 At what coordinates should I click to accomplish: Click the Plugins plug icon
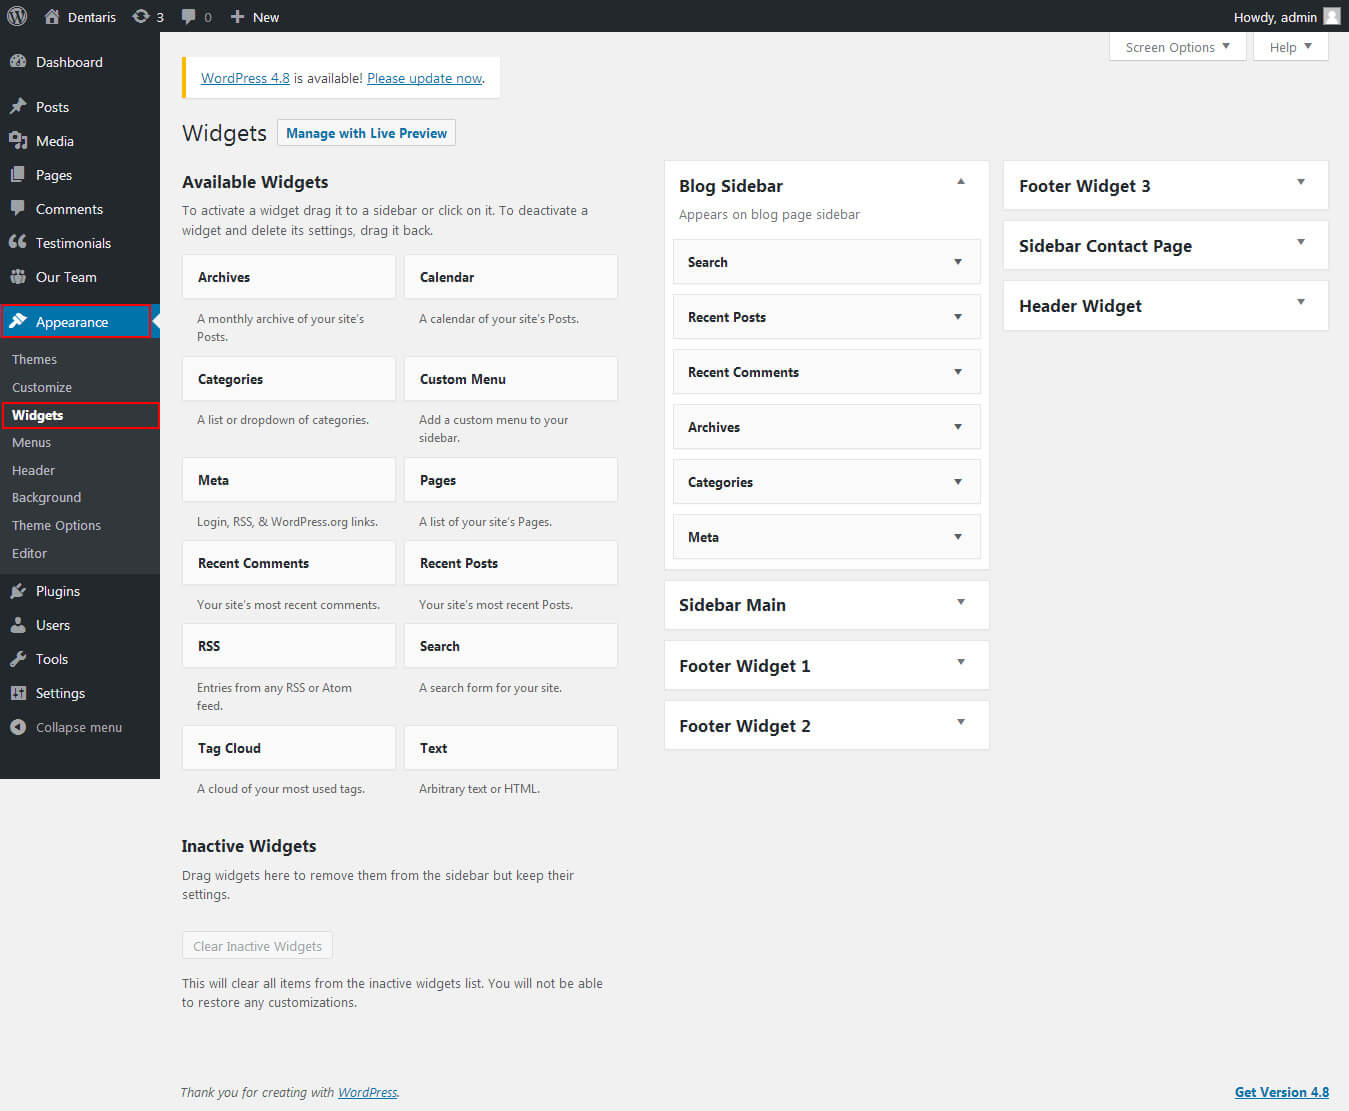[x=18, y=590]
